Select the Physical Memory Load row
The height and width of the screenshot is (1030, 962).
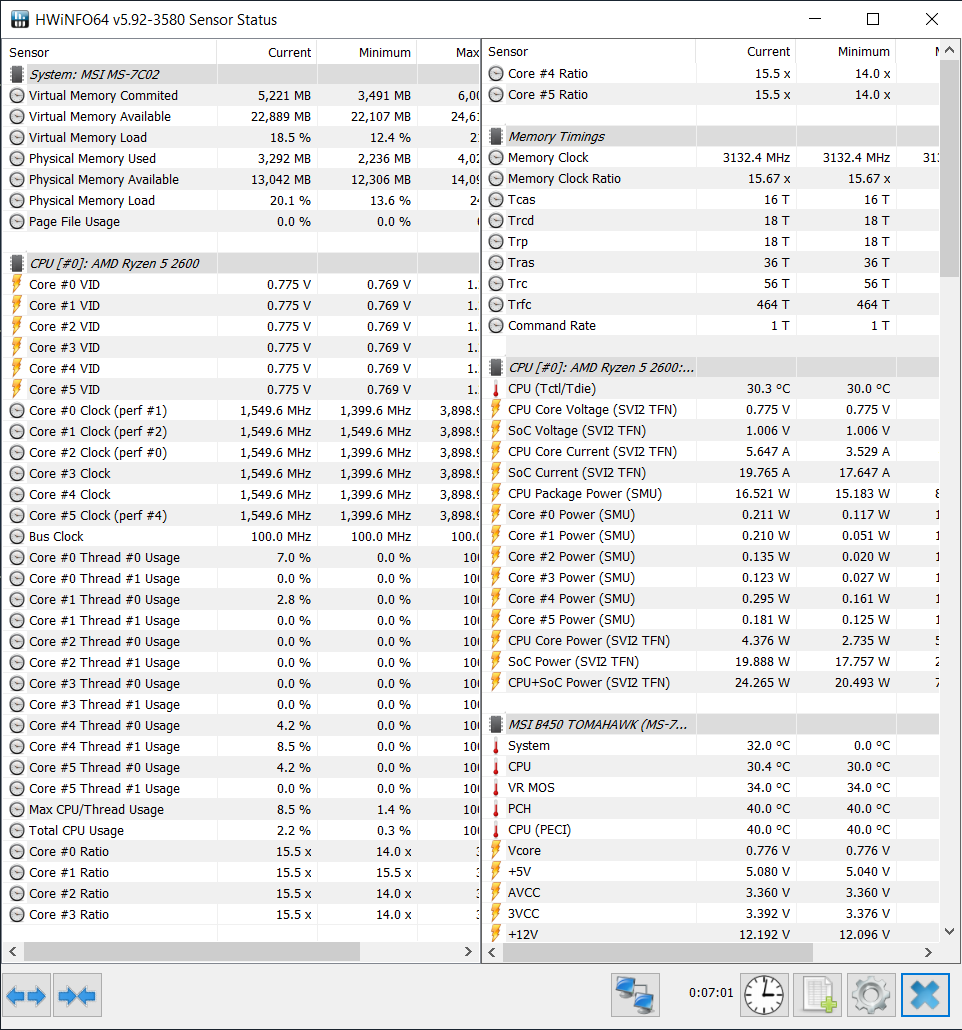pos(240,201)
